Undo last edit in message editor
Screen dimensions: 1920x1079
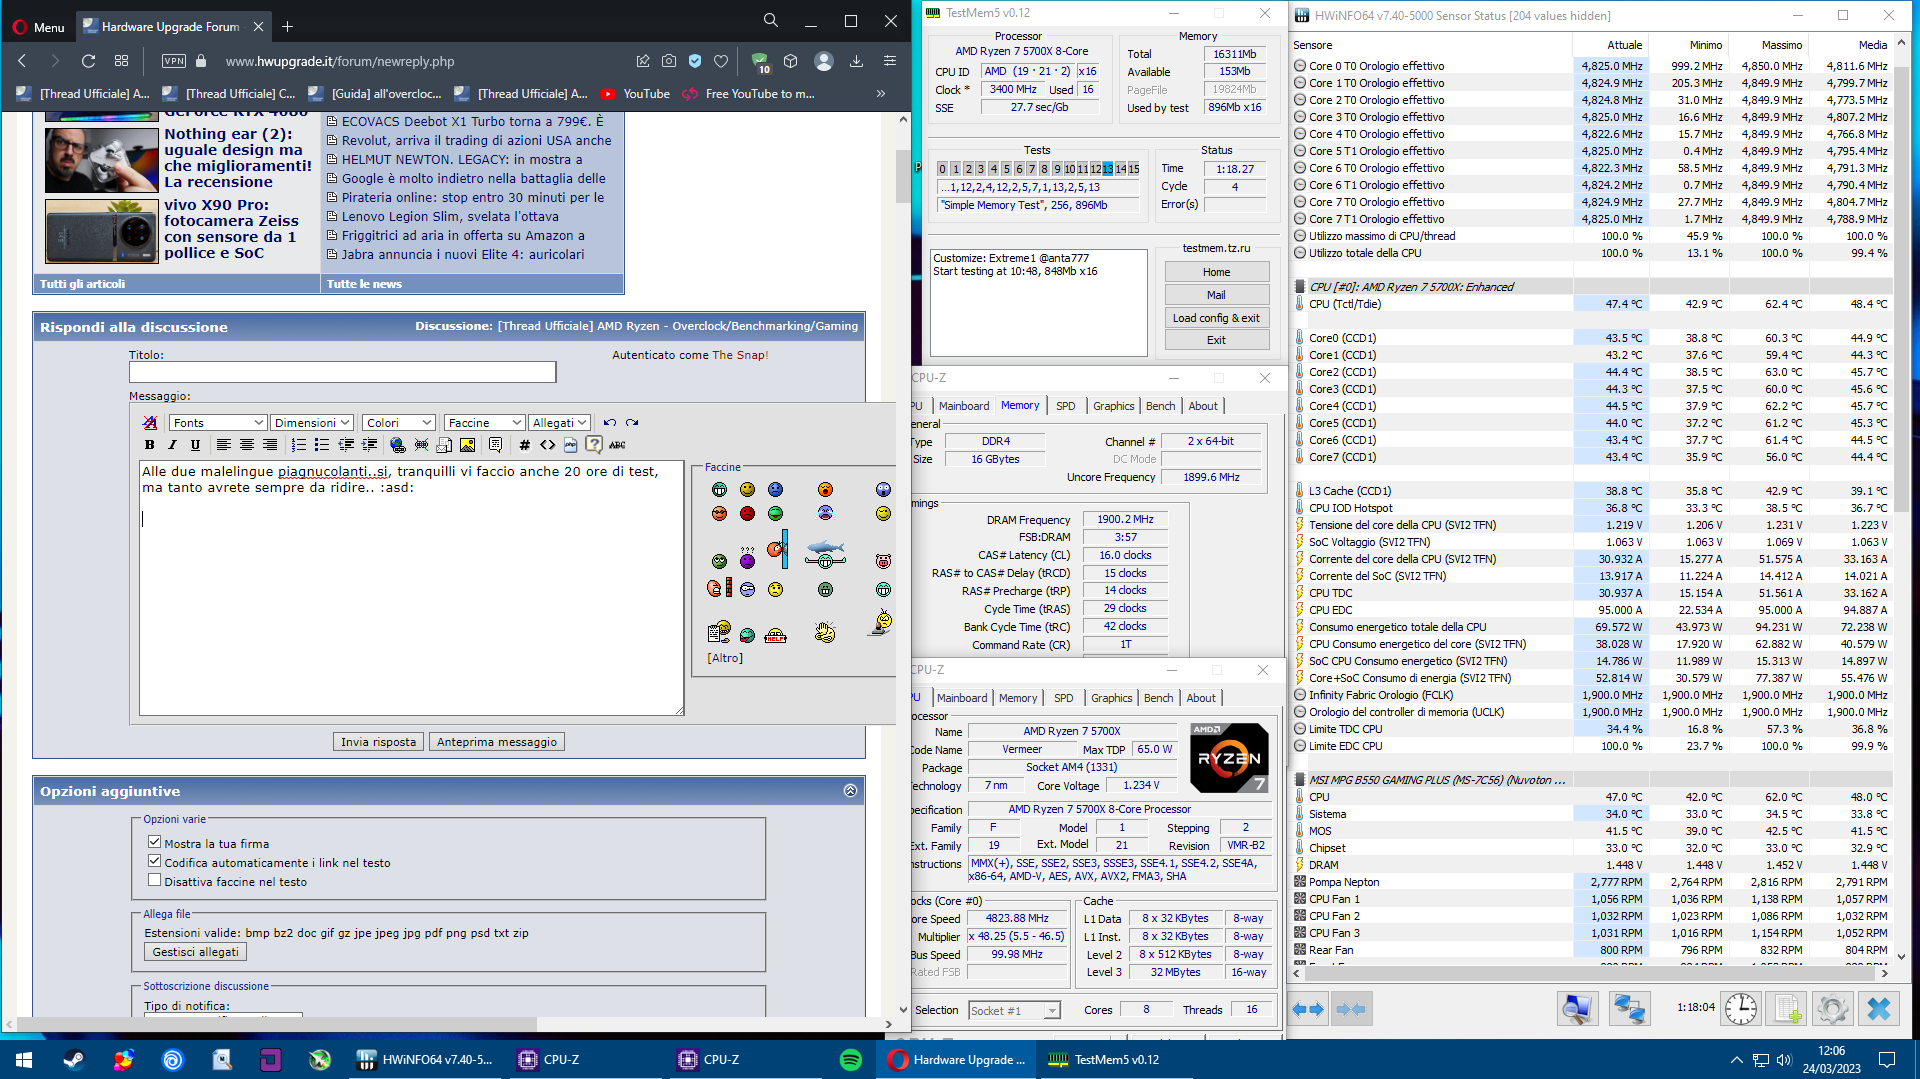(x=610, y=423)
